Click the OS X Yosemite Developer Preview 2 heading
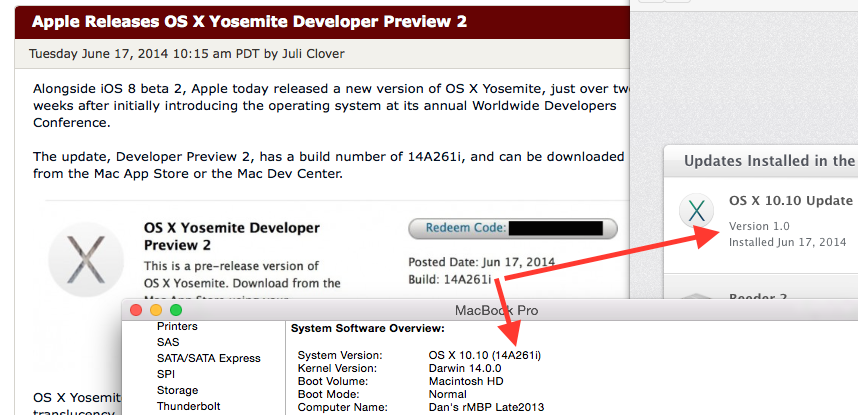Image resolution: width=858 pixels, height=415 pixels. click(x=232, y=236)
